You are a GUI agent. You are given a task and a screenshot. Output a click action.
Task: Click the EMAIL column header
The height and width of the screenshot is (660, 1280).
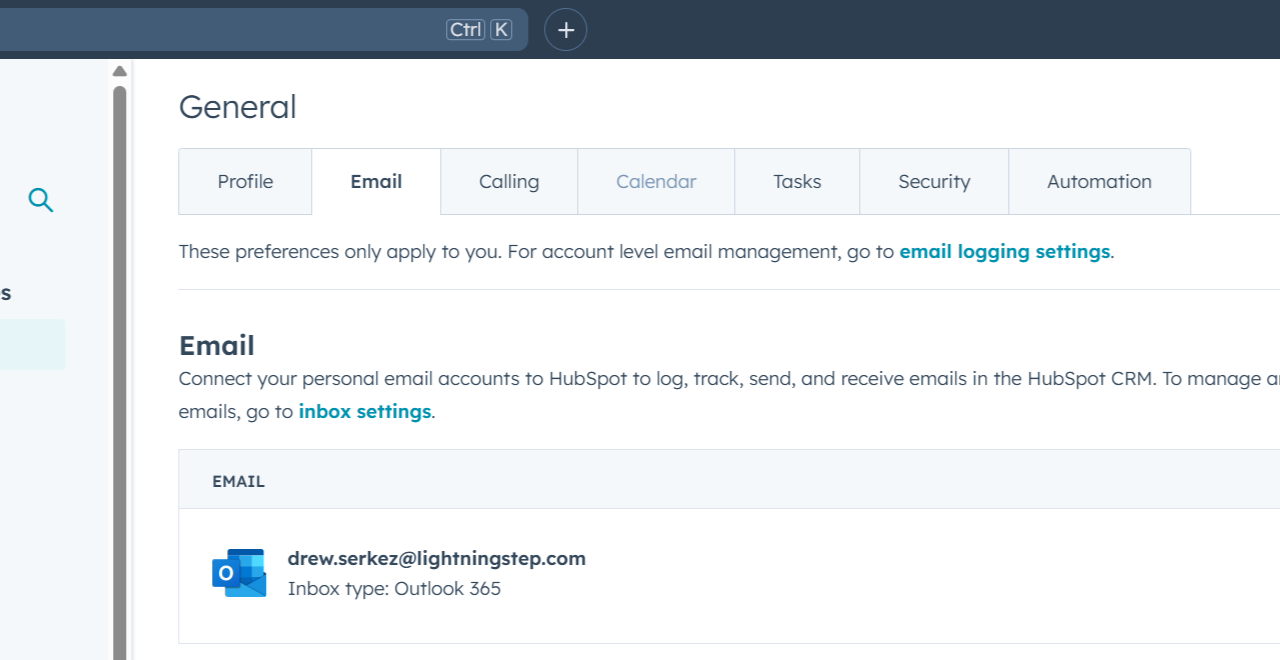pyautogui.click(x=238, y=481)
